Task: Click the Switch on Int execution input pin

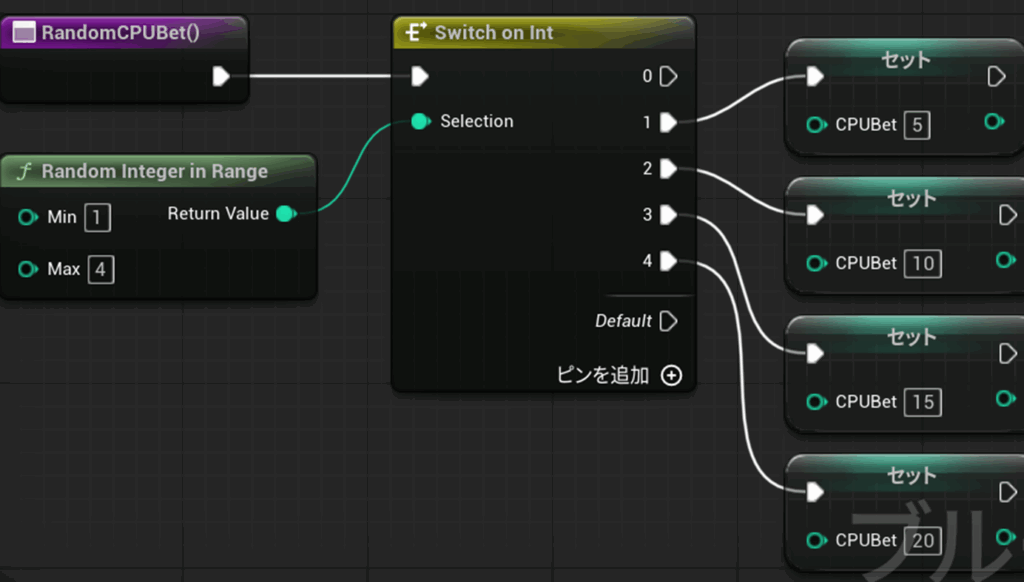Action: tap(420, 76)
